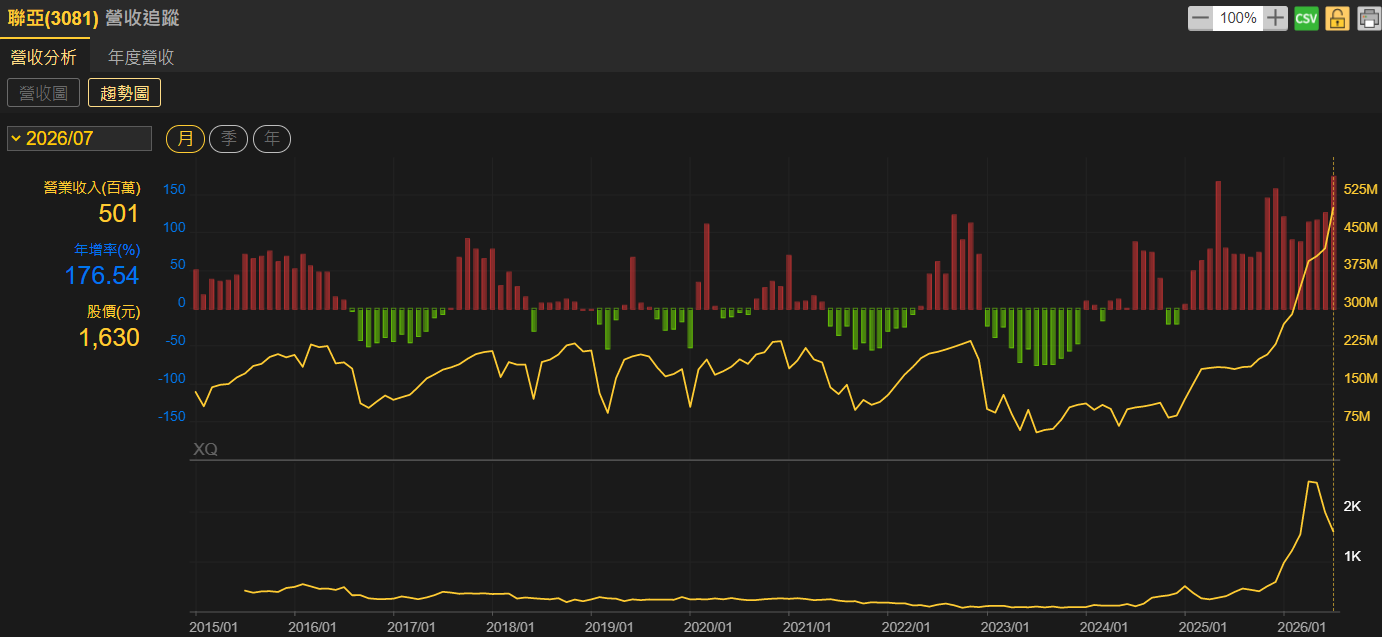Viewport: 1382px width, 637px height.
Task: Click the 2026/01 x-axis label
Action: [1302, 626]
